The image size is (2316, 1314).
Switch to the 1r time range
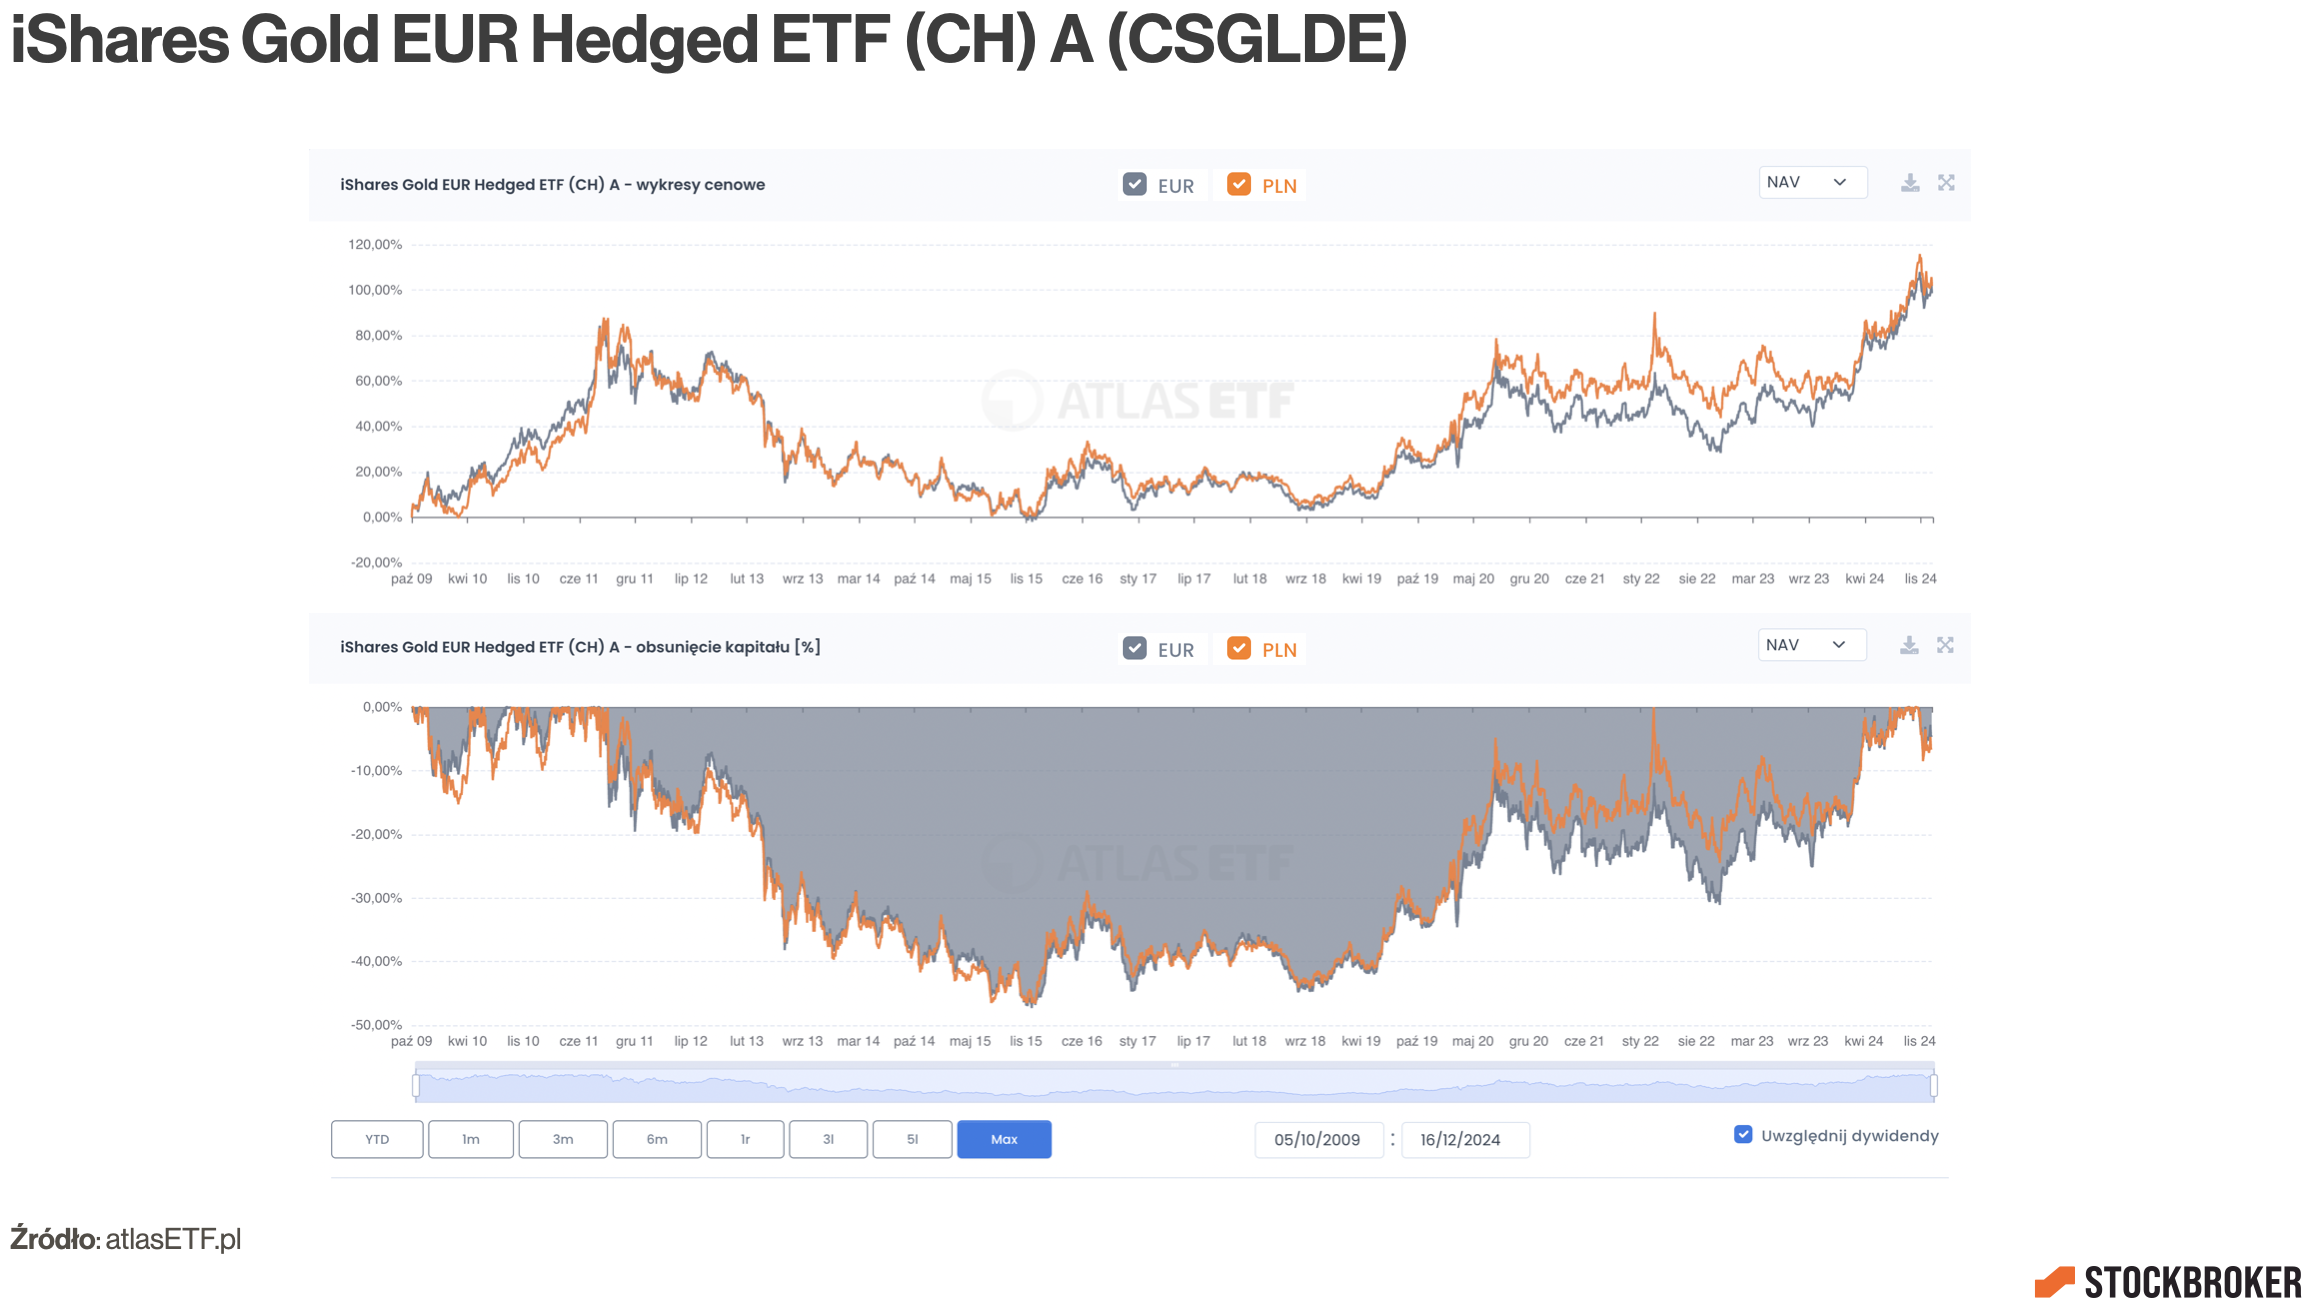745,1140
